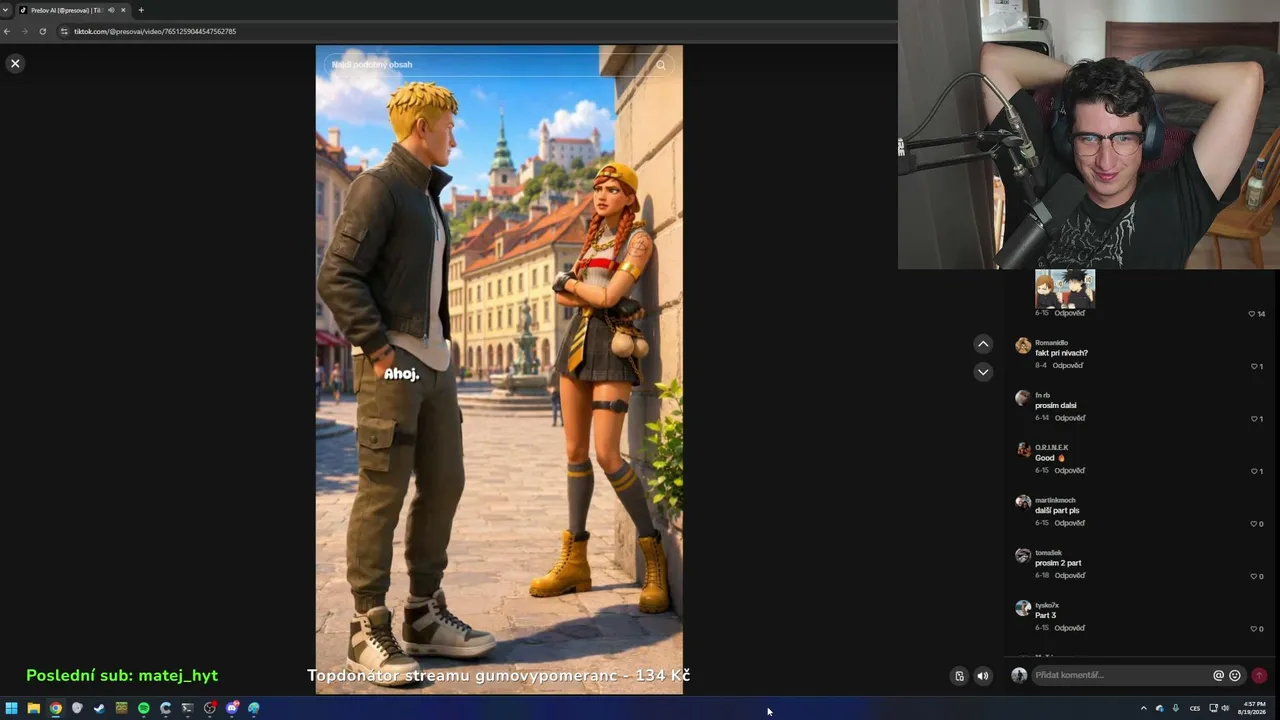Open O.R.I.N.E.K's profile avatar
This screenshot has width=1280, height=720.
[x=1022, y=450]
